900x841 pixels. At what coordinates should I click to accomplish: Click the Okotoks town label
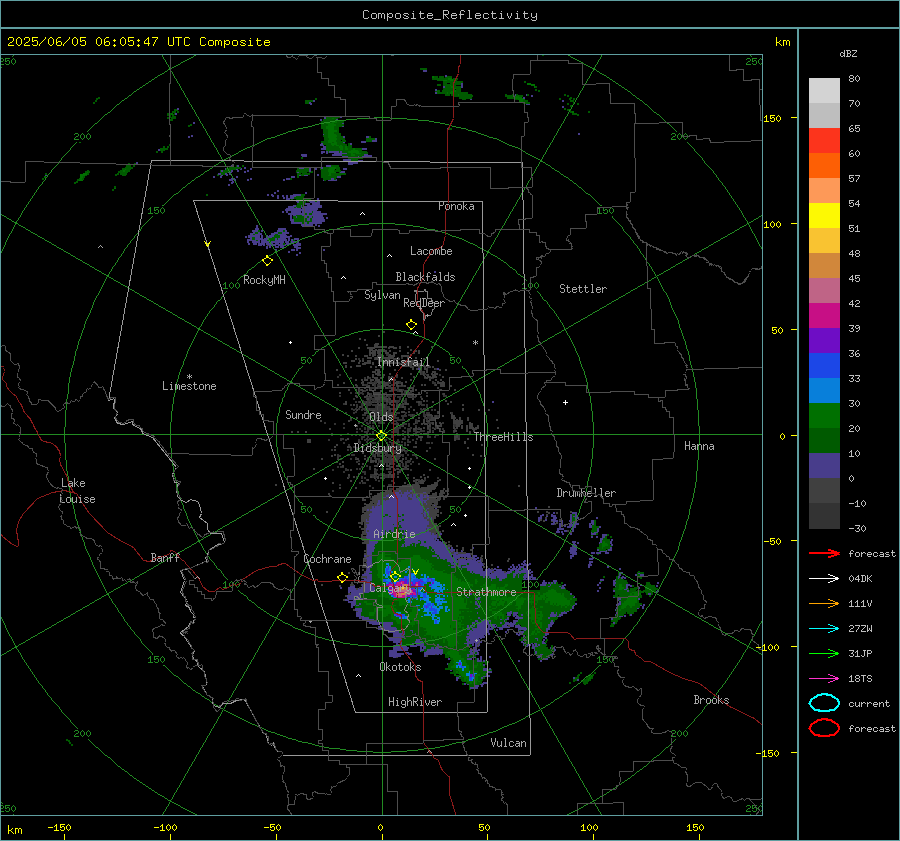pyautogui.click(x=400, y=667)
